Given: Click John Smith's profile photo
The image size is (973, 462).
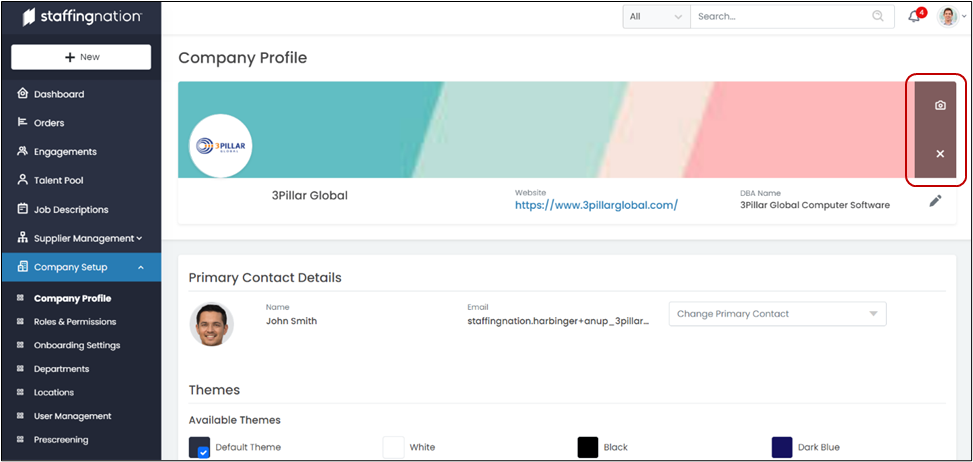Looking at the screenshot, I should 212,324.
